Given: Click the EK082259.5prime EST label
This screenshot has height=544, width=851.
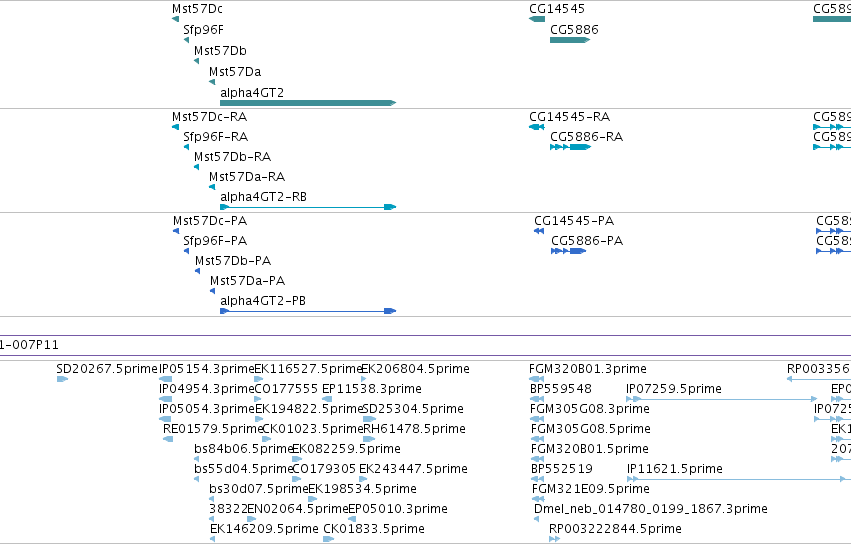Looking at the screenshot, I should click(346, 449).
